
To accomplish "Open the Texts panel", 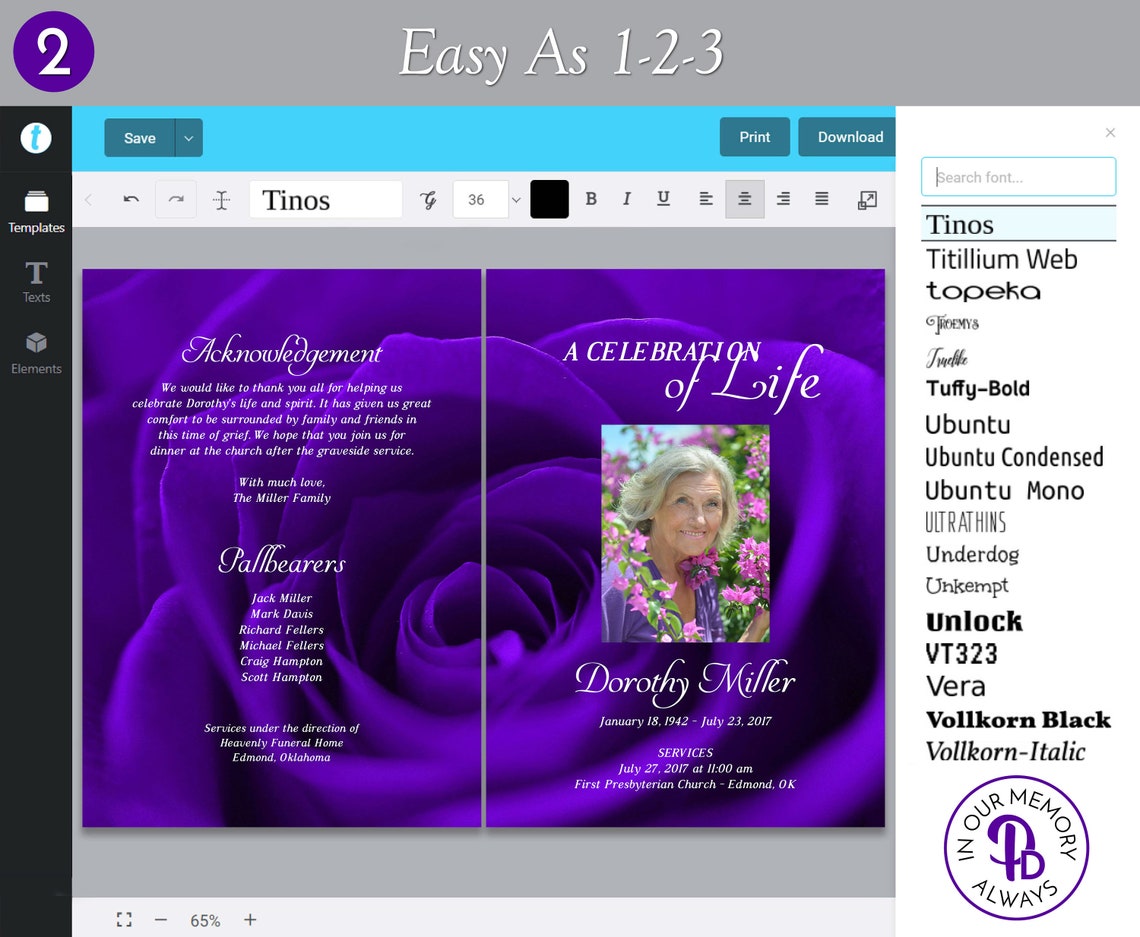I will coord(36,283).
